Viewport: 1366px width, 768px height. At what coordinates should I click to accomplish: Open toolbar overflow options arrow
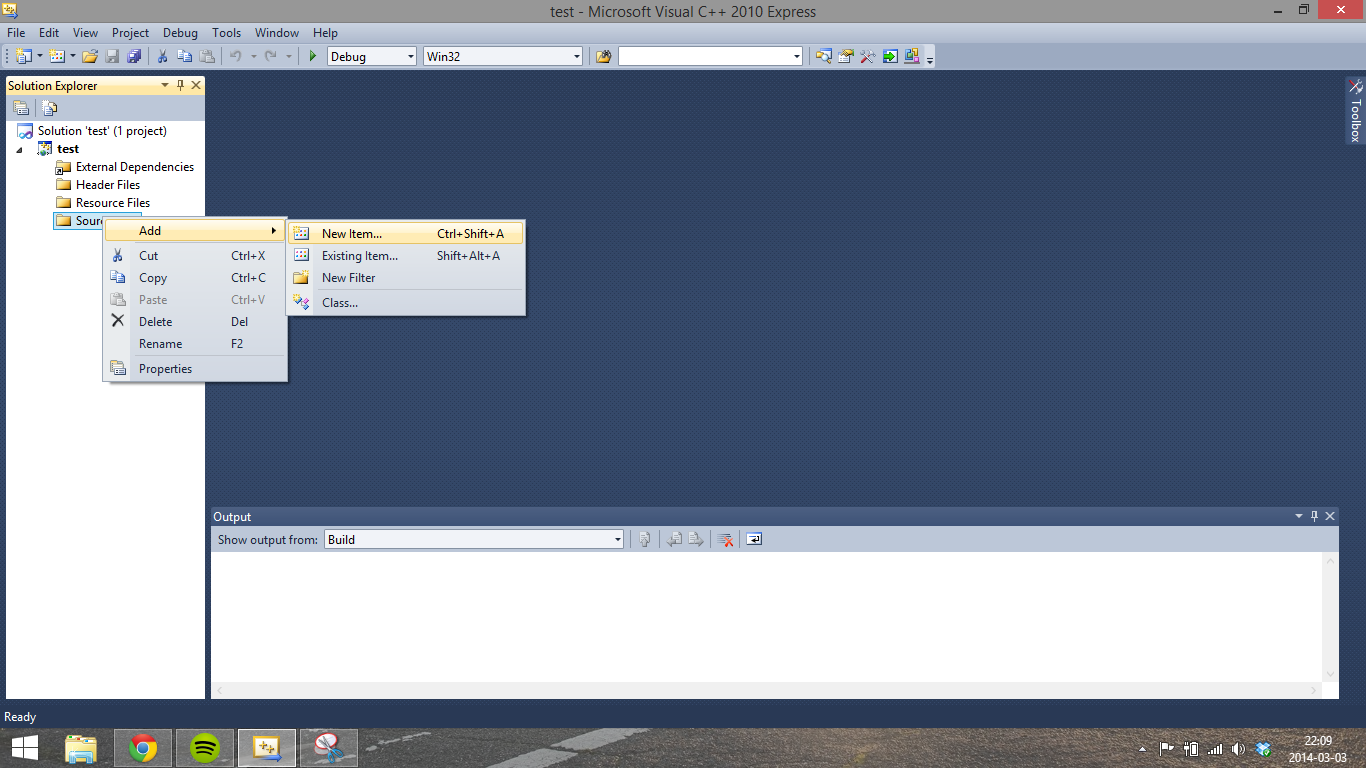[930, 60]
